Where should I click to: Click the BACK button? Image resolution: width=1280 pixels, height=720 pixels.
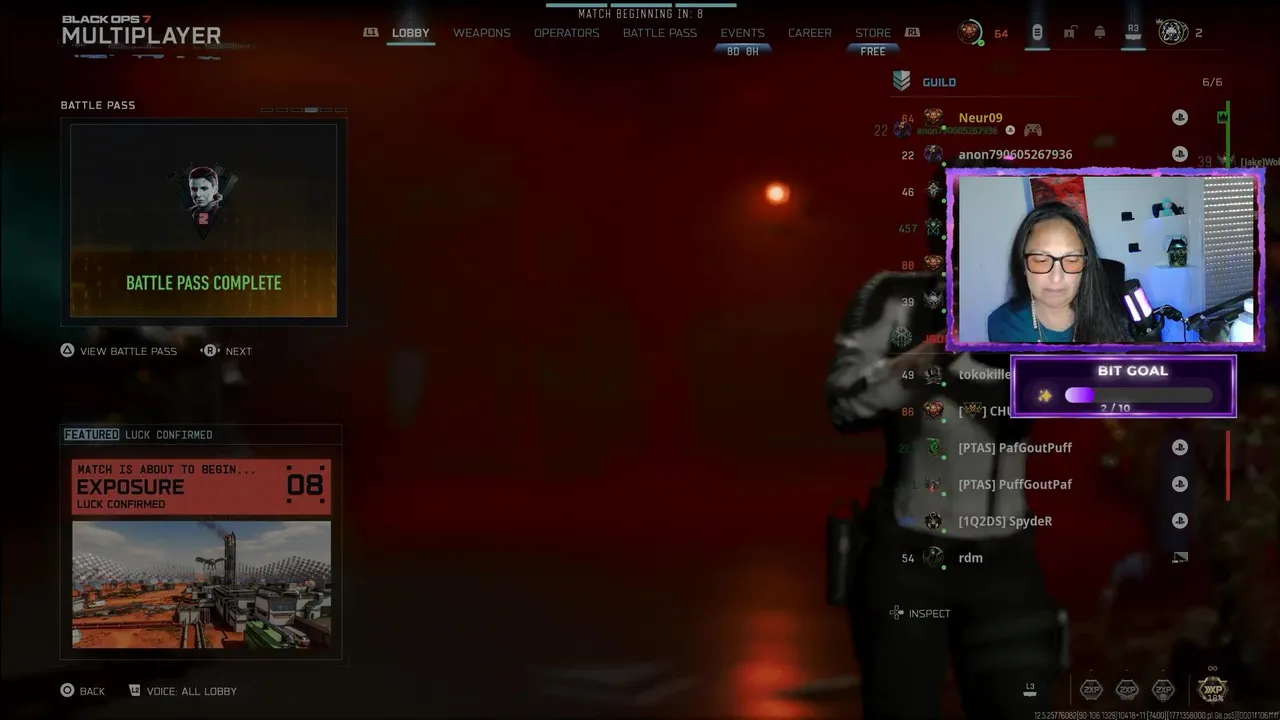82,691
